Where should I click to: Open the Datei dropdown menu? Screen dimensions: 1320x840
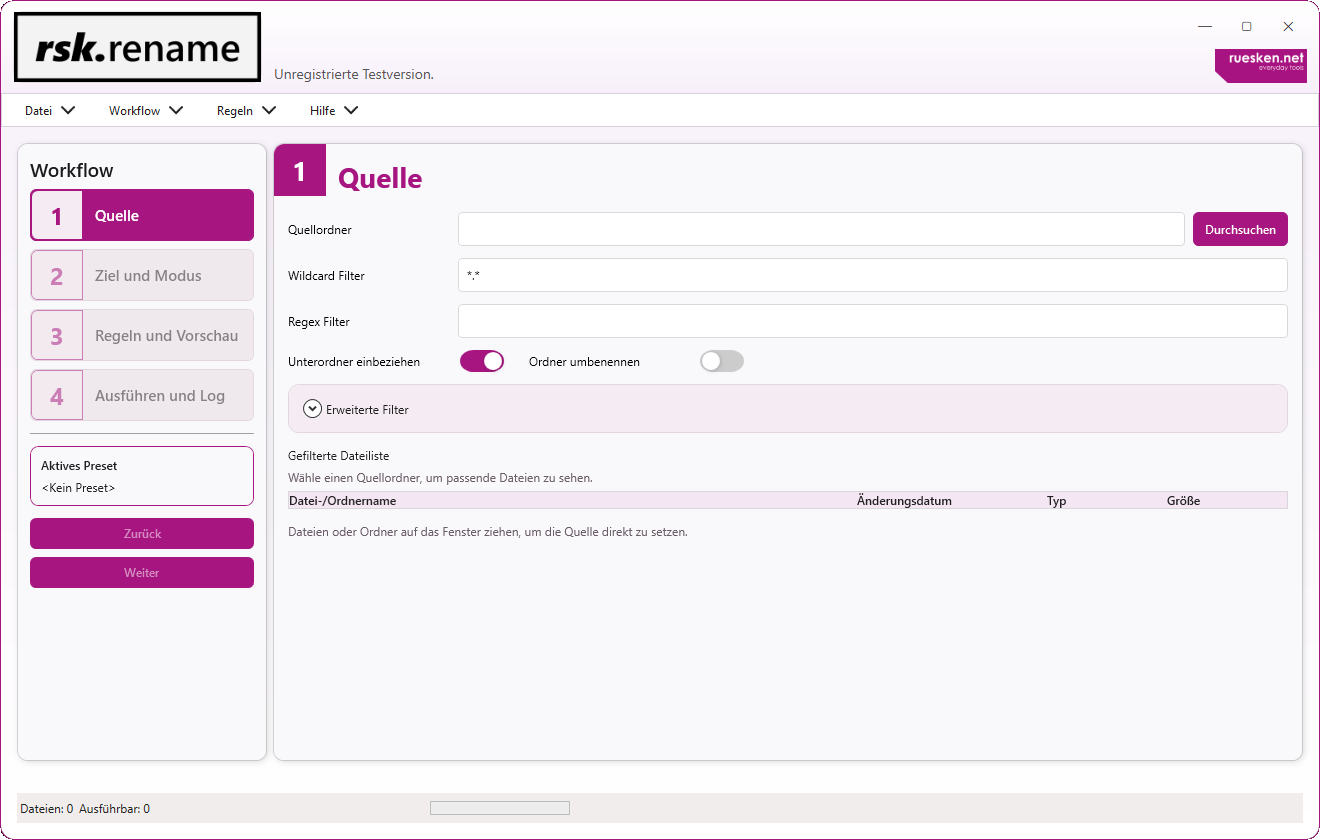click(x=50, y=111)
